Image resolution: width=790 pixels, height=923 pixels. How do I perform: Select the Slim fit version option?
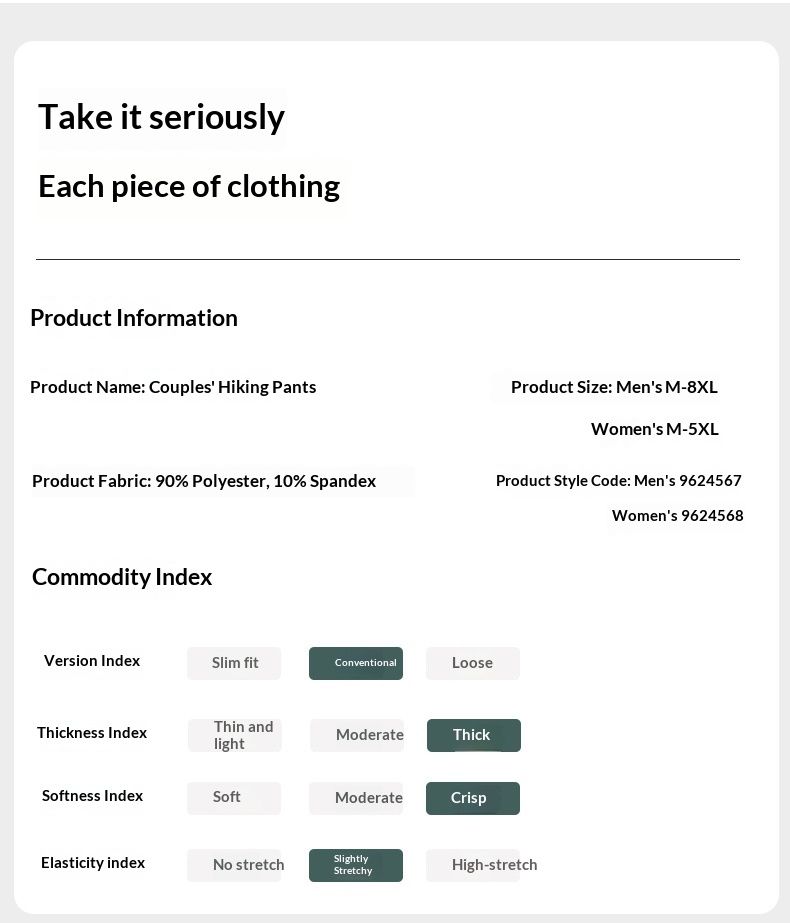[x=234, y=663]
